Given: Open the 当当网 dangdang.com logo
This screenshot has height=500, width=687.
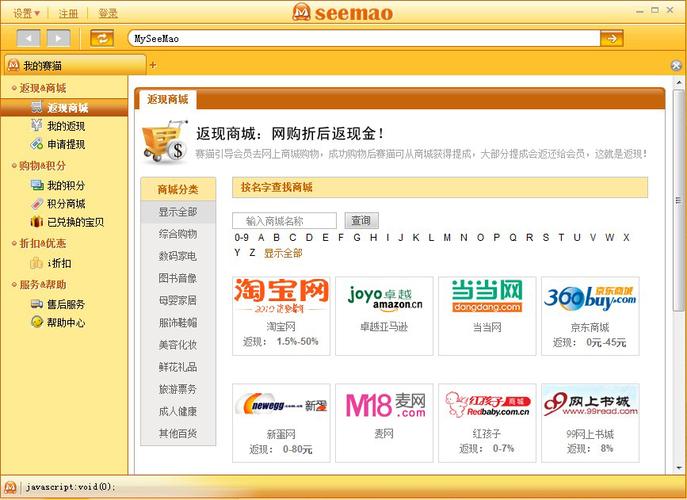Looking at the screenshot, I should pos(487,296).
